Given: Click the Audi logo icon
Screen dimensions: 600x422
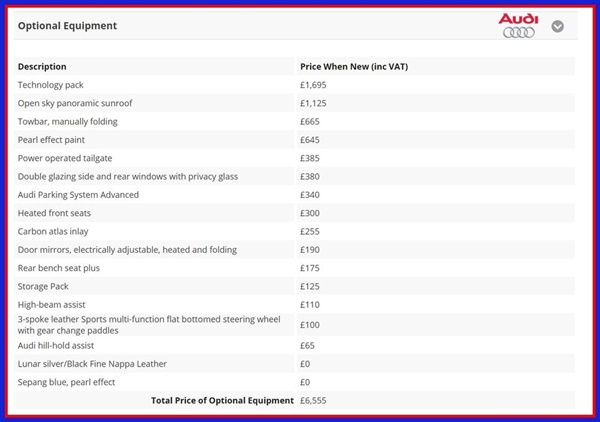Looking at the screenshot, I should 518,25.
